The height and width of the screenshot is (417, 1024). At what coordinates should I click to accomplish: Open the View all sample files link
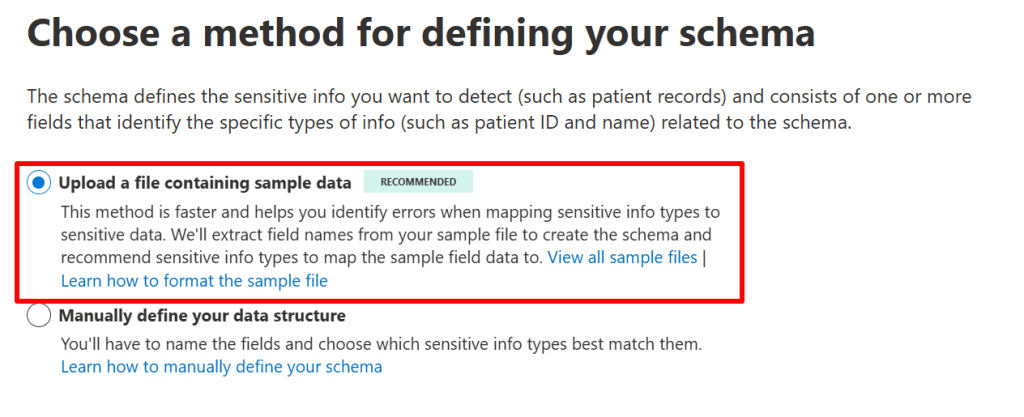tap(622, 258)
